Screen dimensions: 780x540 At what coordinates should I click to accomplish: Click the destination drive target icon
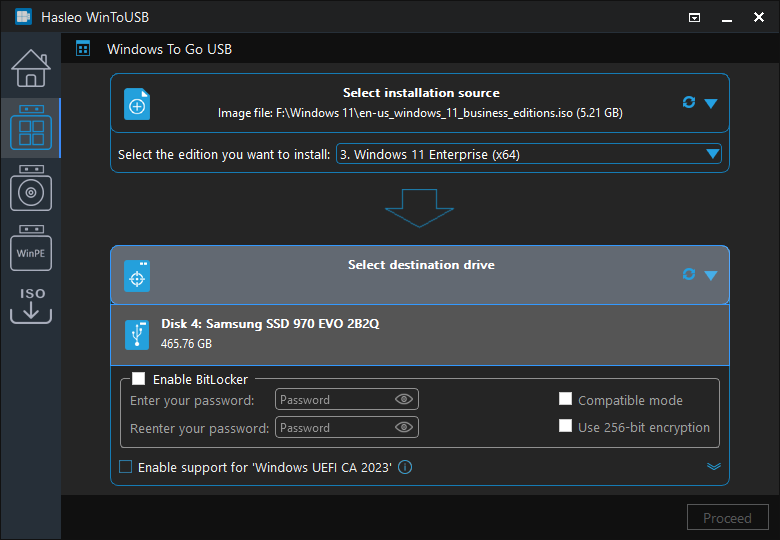click(x=137, y=275)
